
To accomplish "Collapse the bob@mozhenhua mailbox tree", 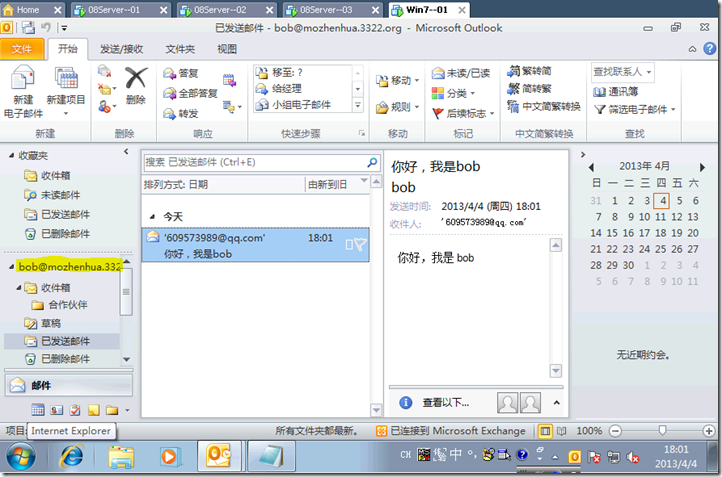I will tap(12, 267).
